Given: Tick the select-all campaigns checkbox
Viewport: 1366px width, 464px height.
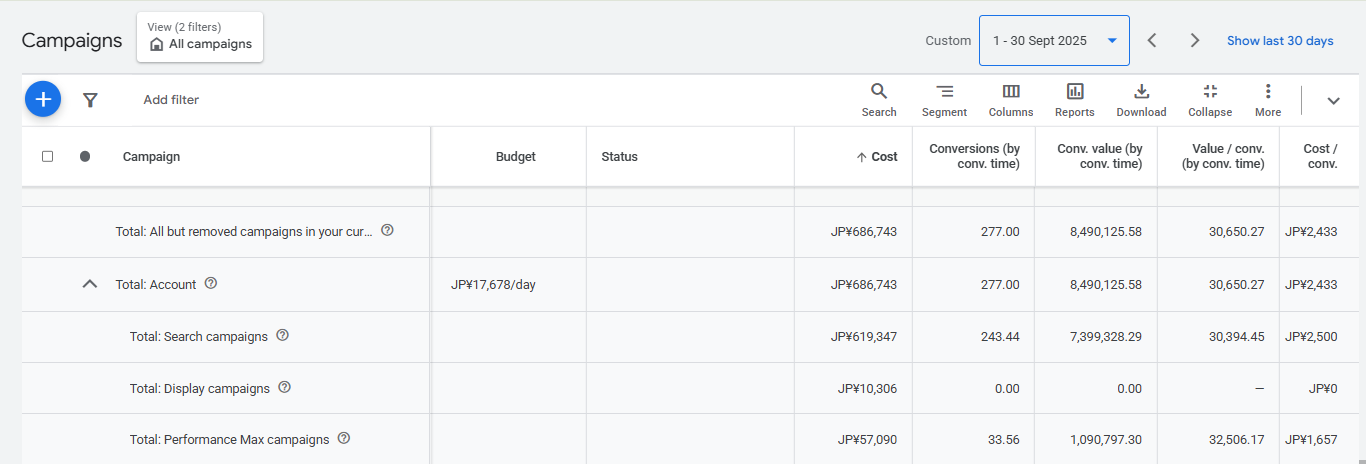Looking at the screenshot, I should [x=47, y=156].
